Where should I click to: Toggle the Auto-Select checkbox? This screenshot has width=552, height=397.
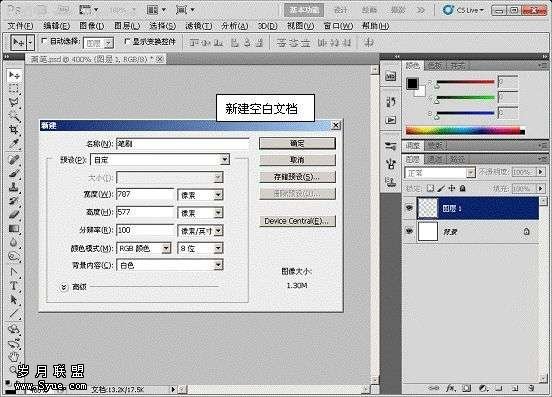pyautogui.click(x=44, y=41)
